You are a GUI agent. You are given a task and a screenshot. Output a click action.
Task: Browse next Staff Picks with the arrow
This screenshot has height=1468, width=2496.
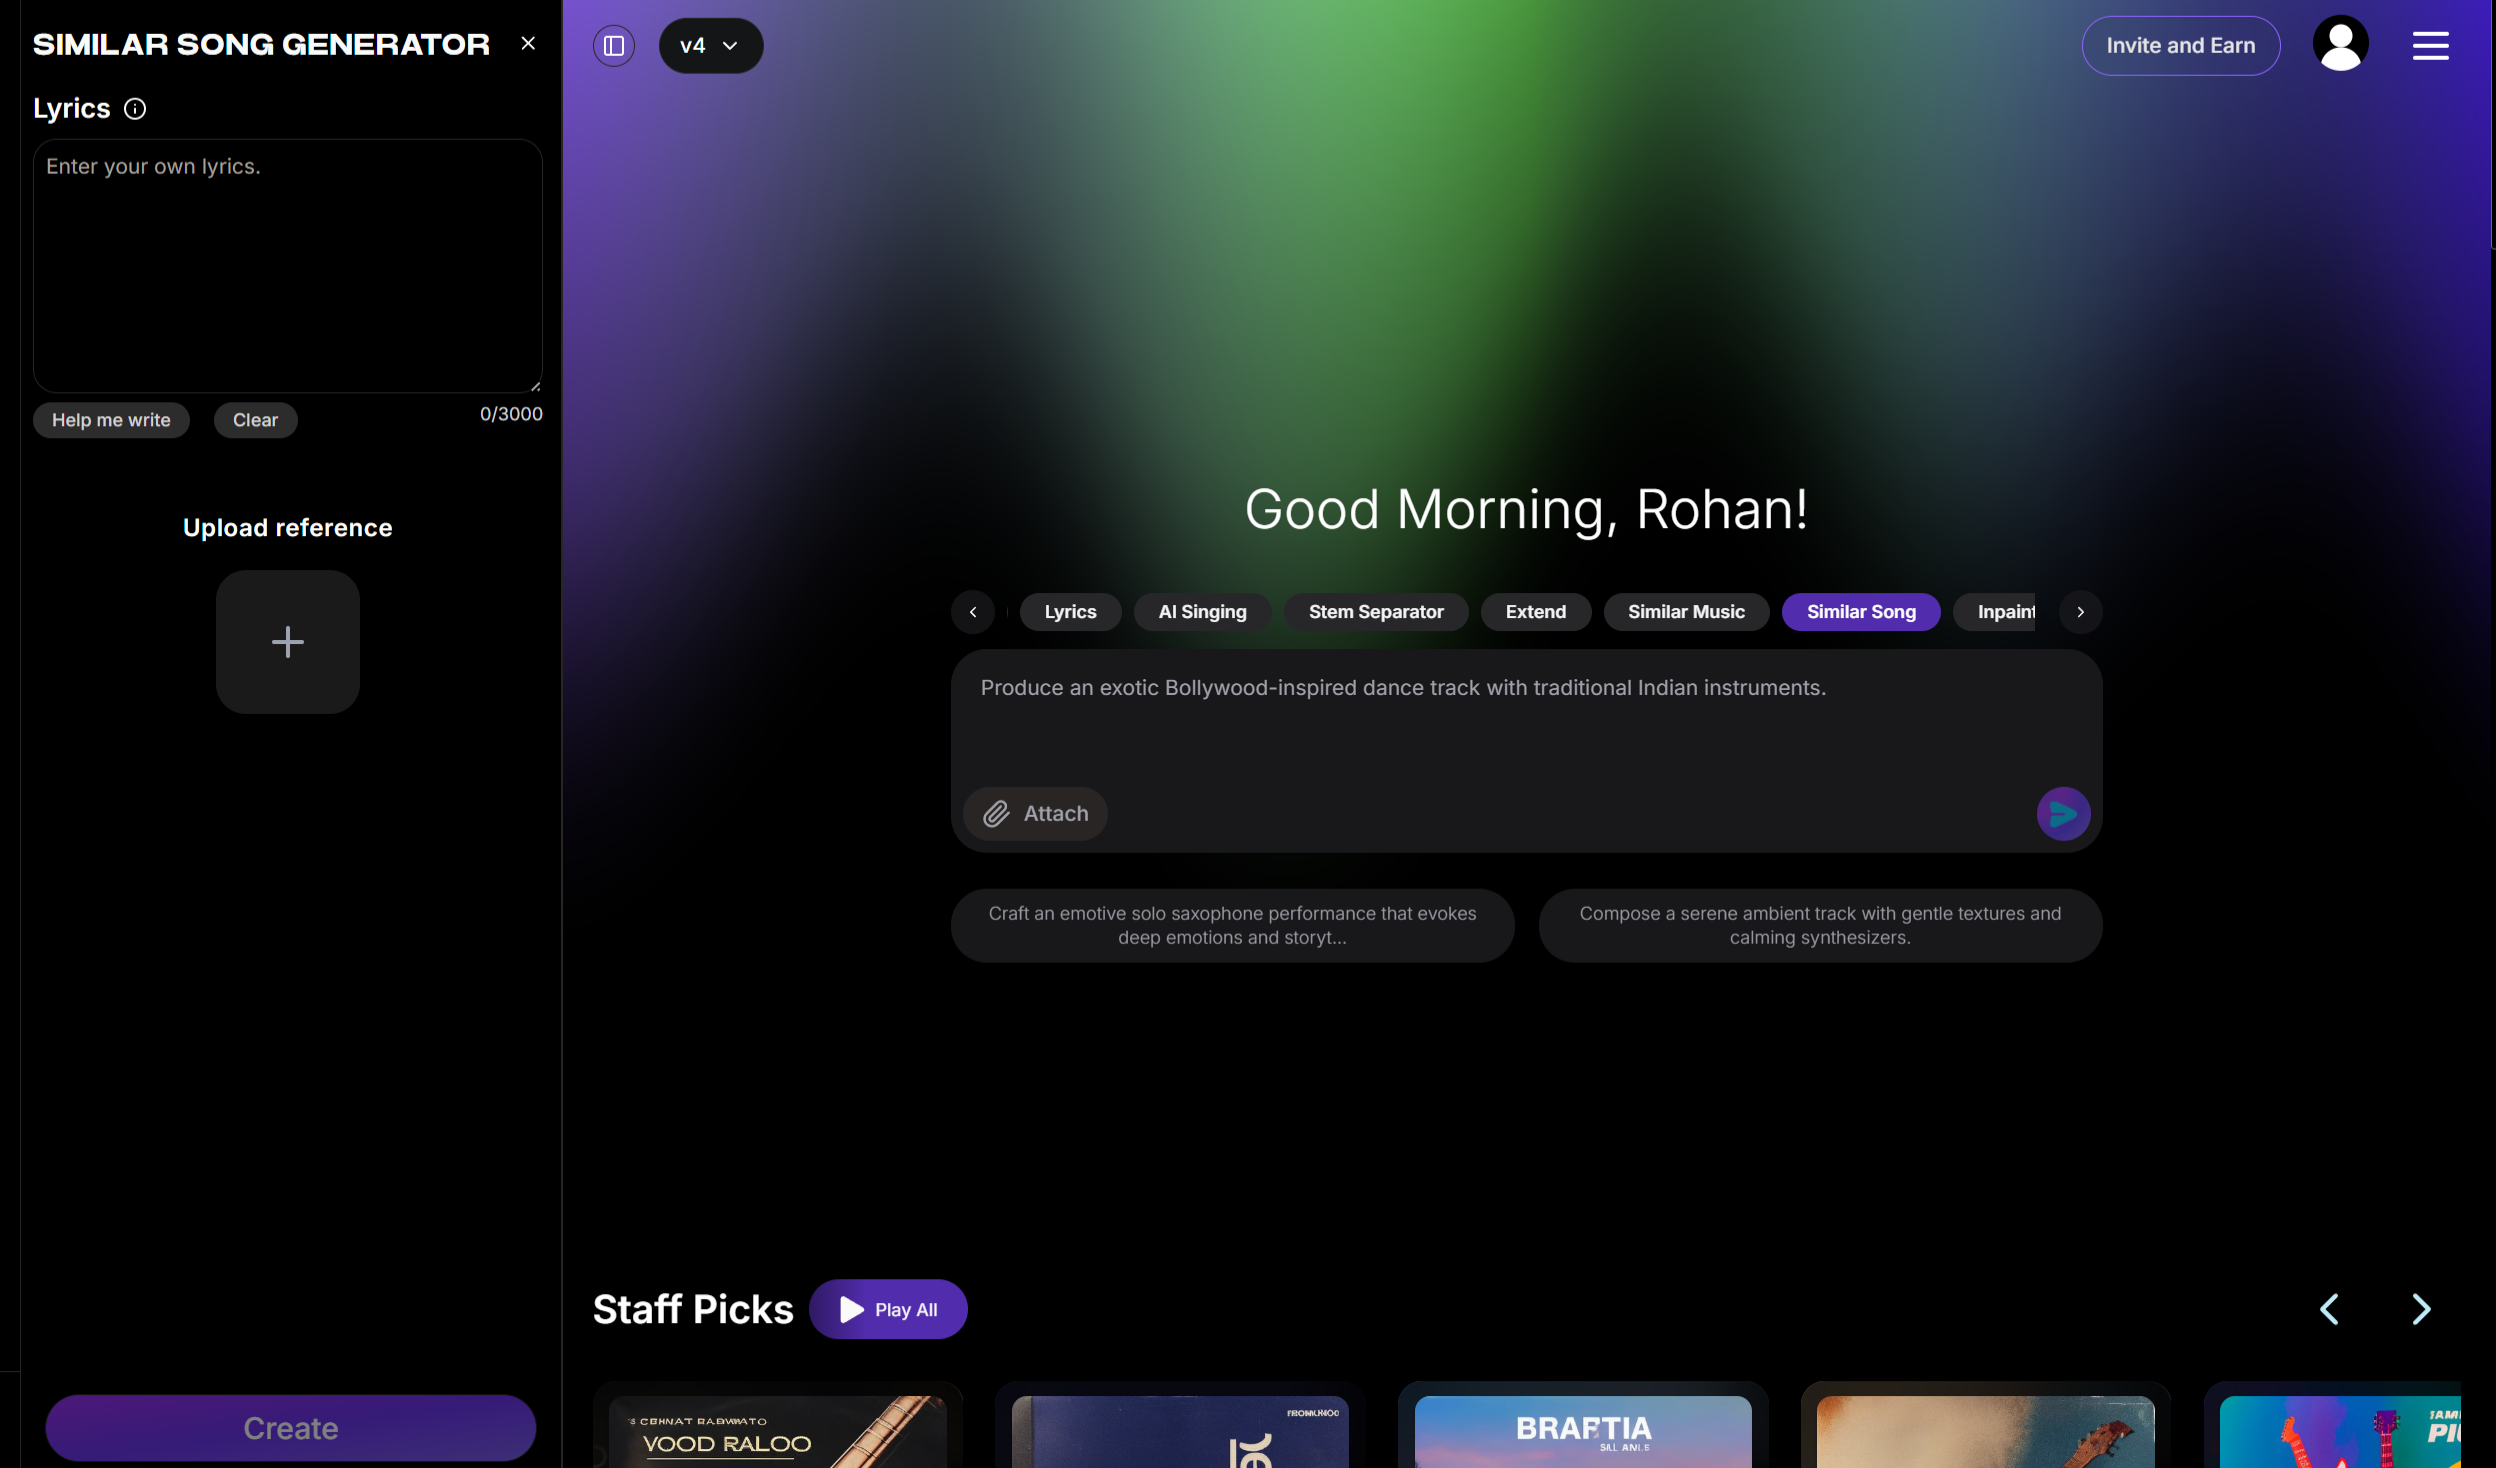(2423, 1308)
